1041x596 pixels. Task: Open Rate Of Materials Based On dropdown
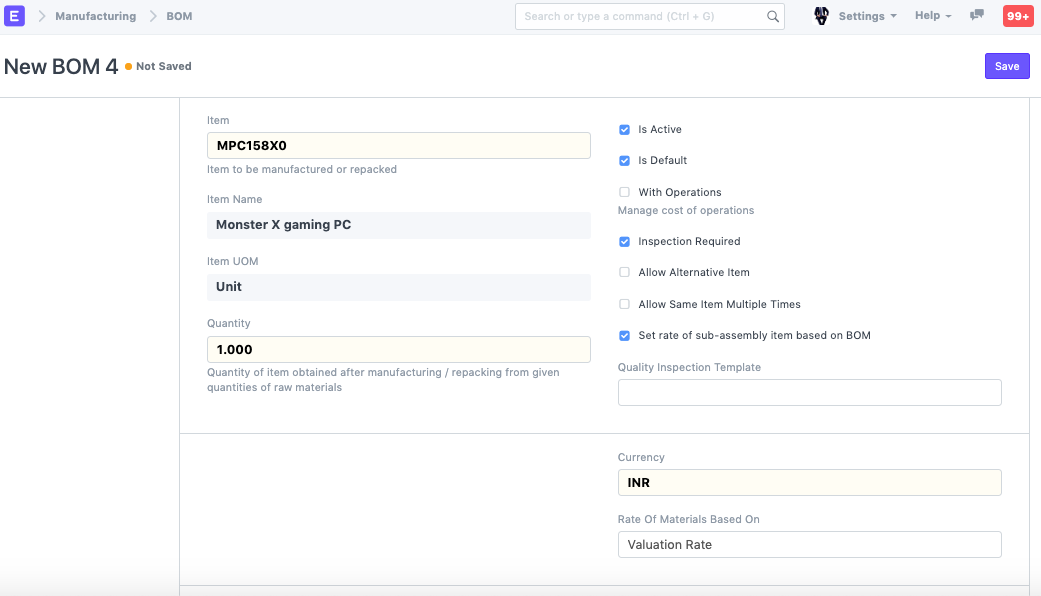coord(809,545)
